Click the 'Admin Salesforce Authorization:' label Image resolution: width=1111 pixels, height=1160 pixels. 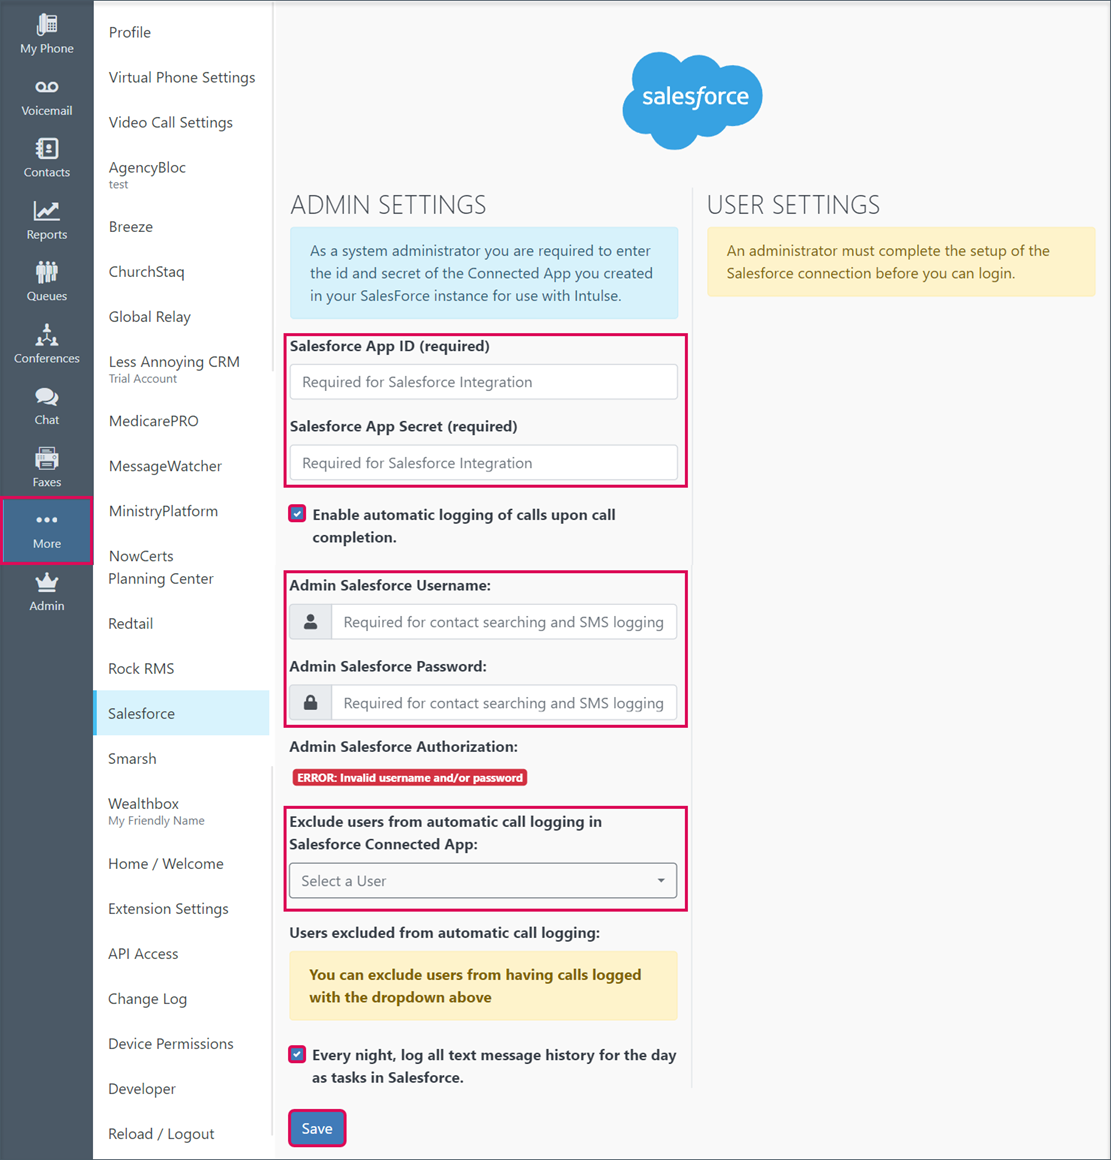coord(403,746)
